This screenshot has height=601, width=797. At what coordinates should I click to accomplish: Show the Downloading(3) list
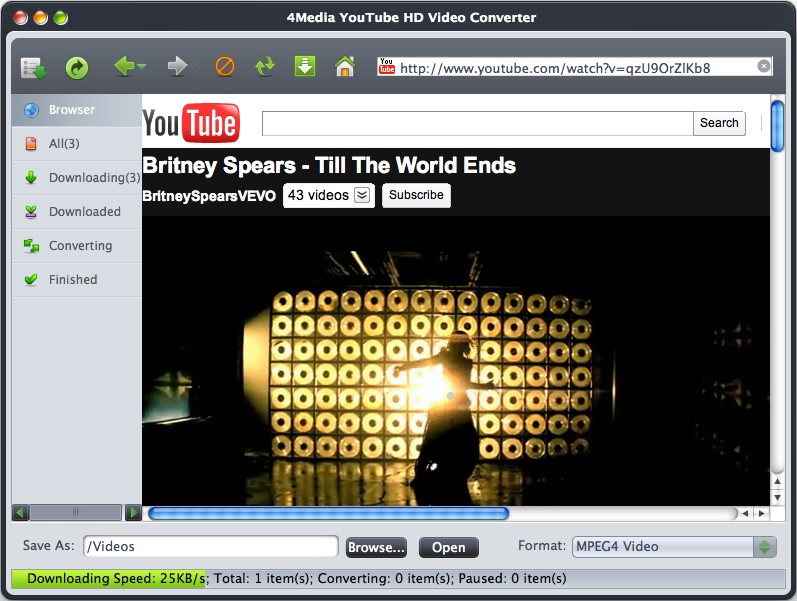[77, 178]
